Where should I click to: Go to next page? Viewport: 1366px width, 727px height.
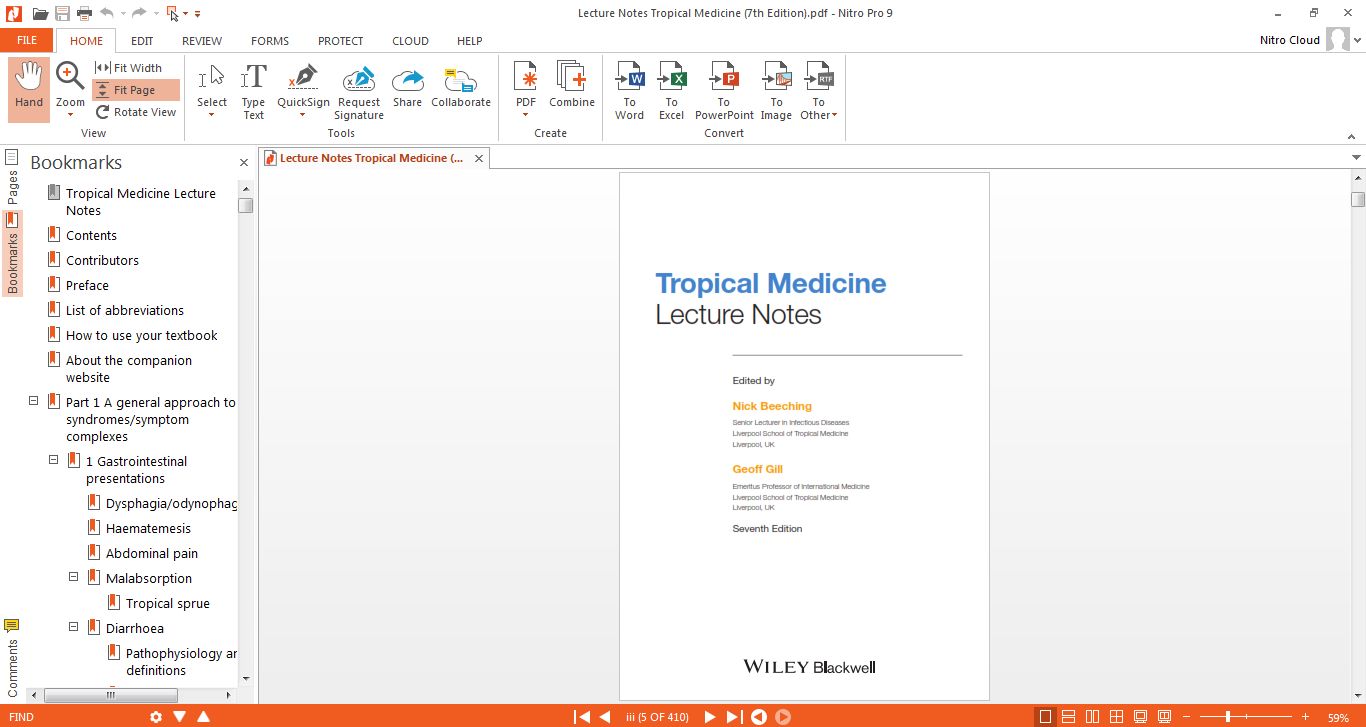click(x=710, y=717)
